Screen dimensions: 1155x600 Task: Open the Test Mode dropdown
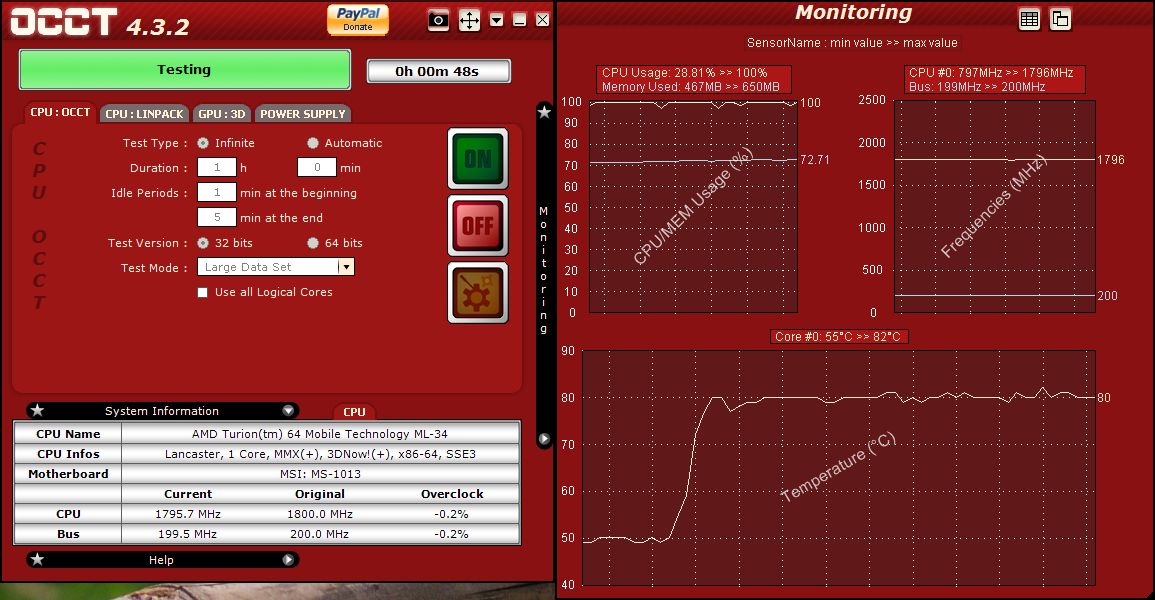click(x=346, y=267)
